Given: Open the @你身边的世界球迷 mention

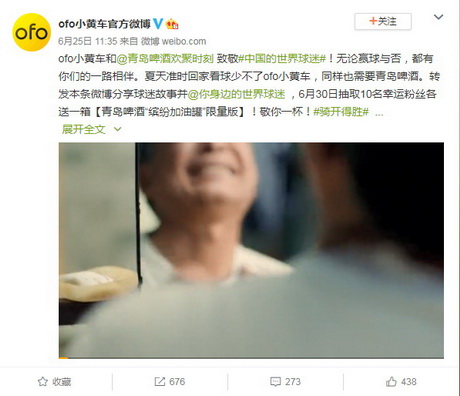Looking at the screenshot, I should [x=237, y=94].
